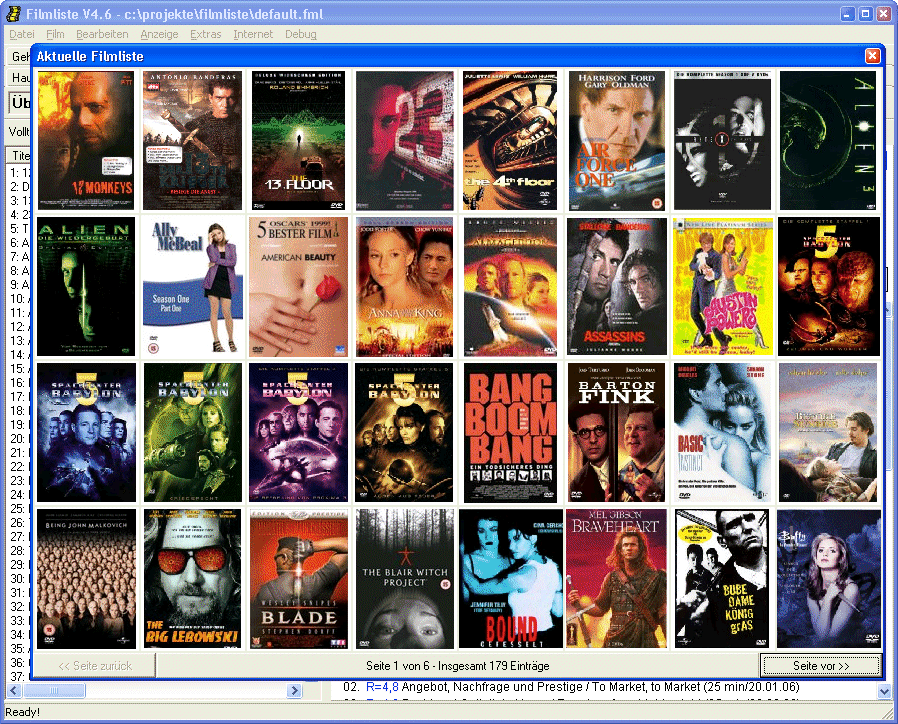Go to next page with Seite vor
898x724 pixels.
821,666
